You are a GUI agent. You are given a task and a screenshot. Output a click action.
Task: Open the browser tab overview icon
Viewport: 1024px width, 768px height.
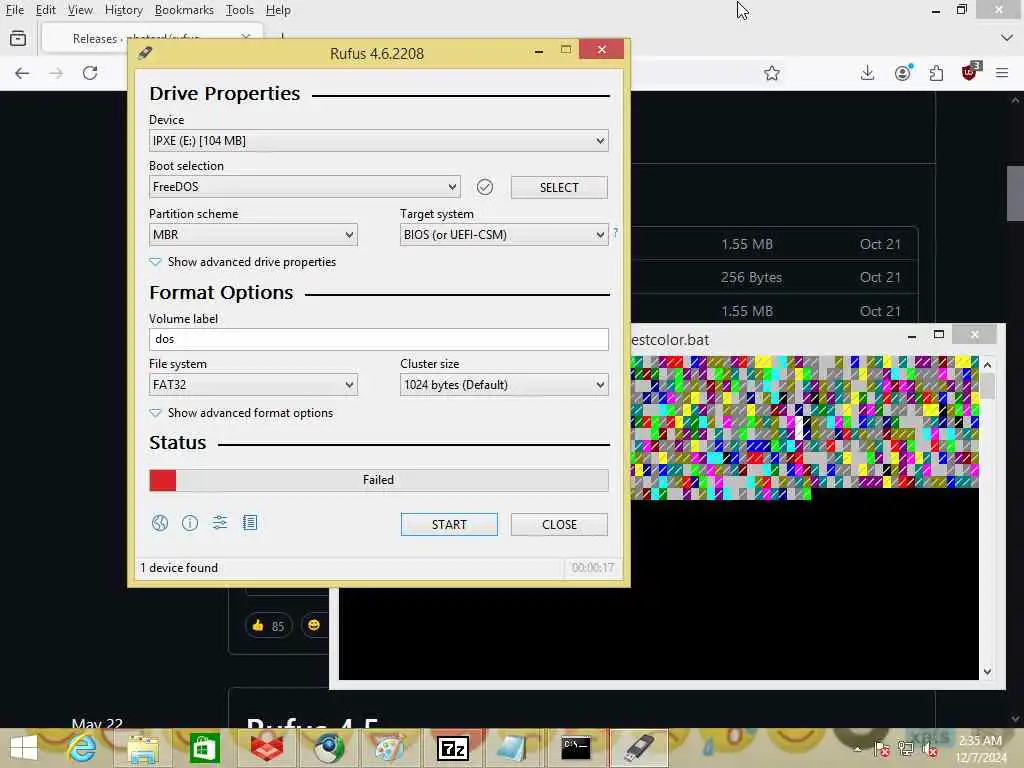(x=18, y=39)
